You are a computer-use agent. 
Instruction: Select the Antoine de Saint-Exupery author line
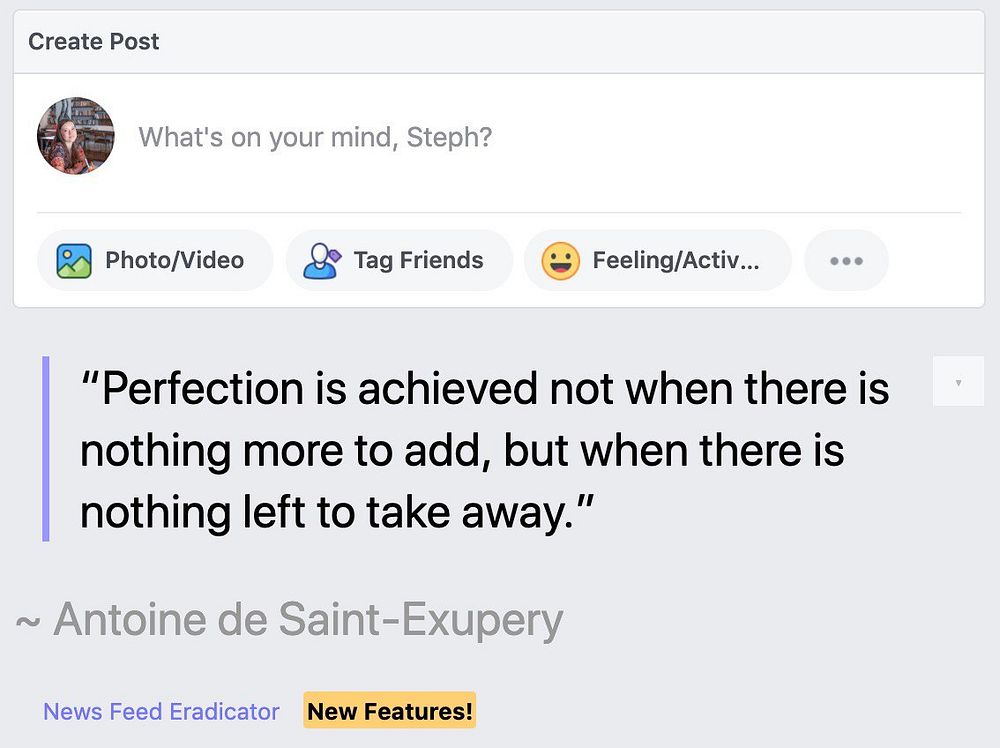(290, 619)
